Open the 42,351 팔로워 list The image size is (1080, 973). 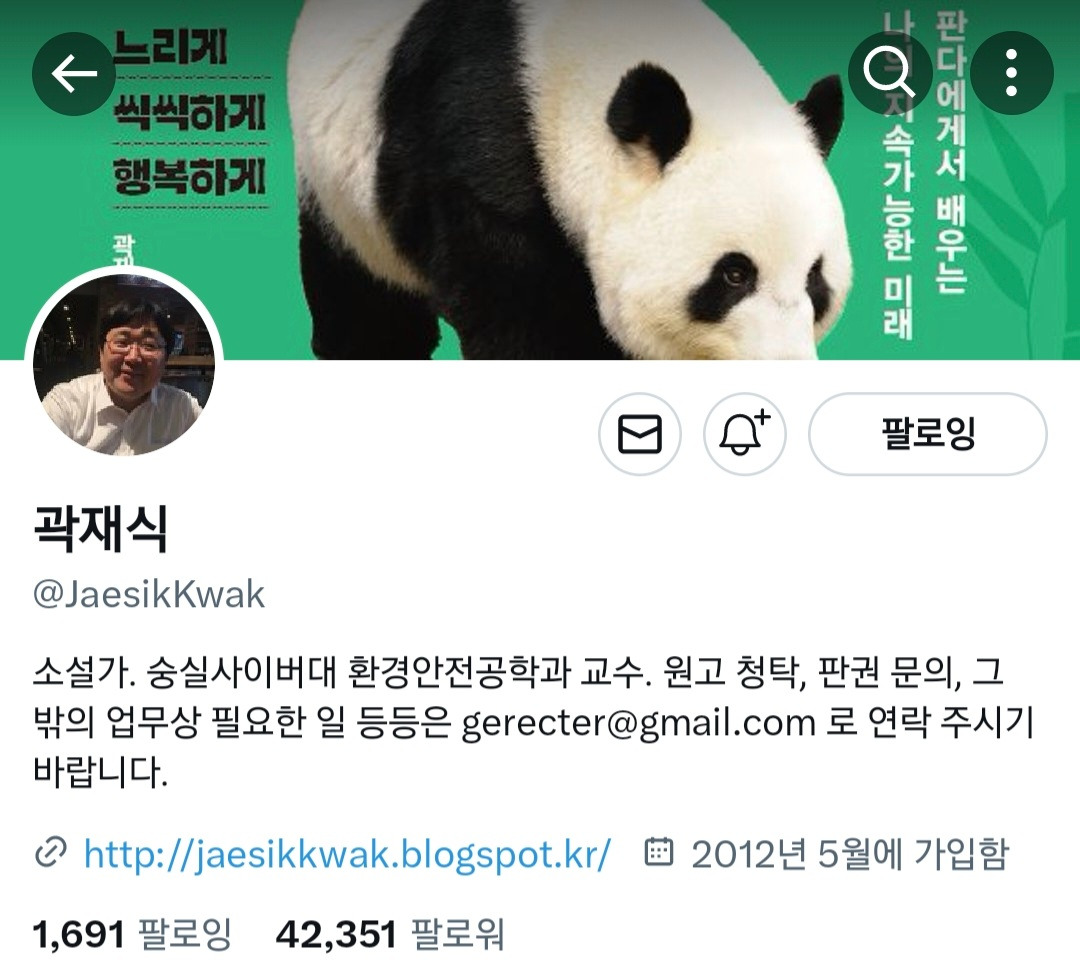(390, 934)
